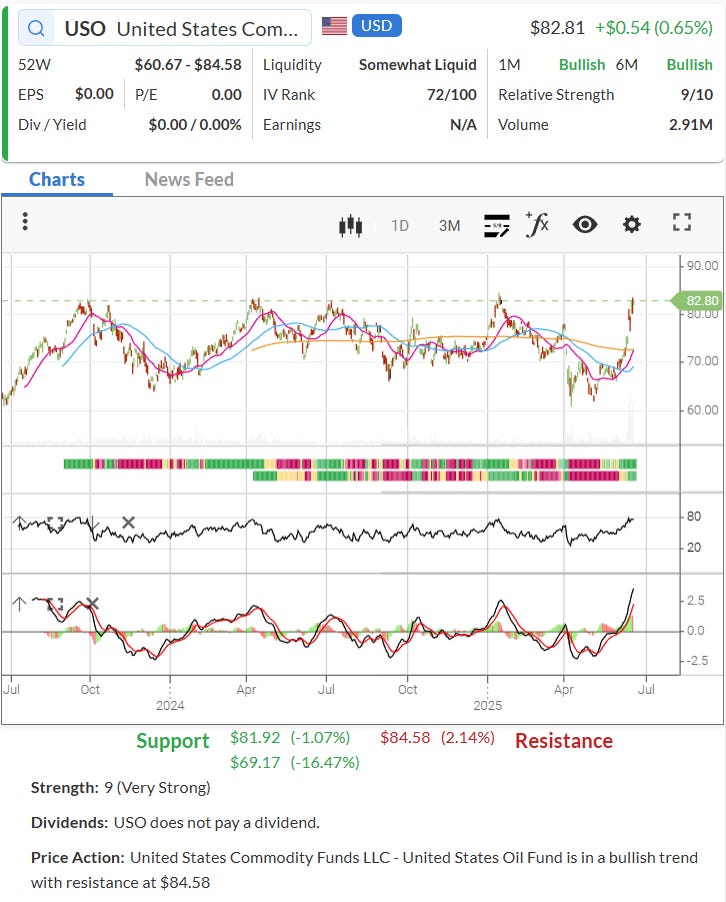This screenshot has width=726, height=902.
Task: Close the RSI indicator pane
Action: [x=128, y=522]
